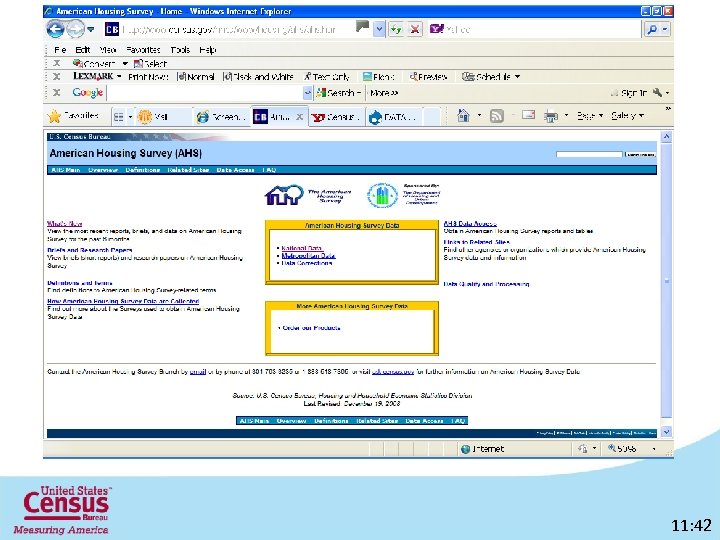Close the Convert toolbar with its X

point(56,63)
